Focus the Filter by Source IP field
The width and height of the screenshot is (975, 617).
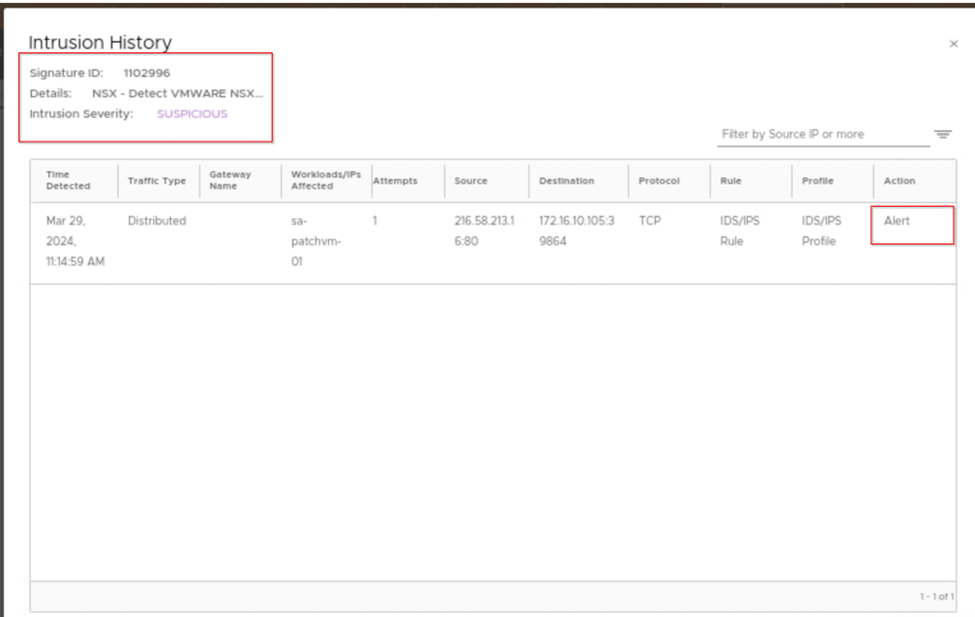pos(820,135)
